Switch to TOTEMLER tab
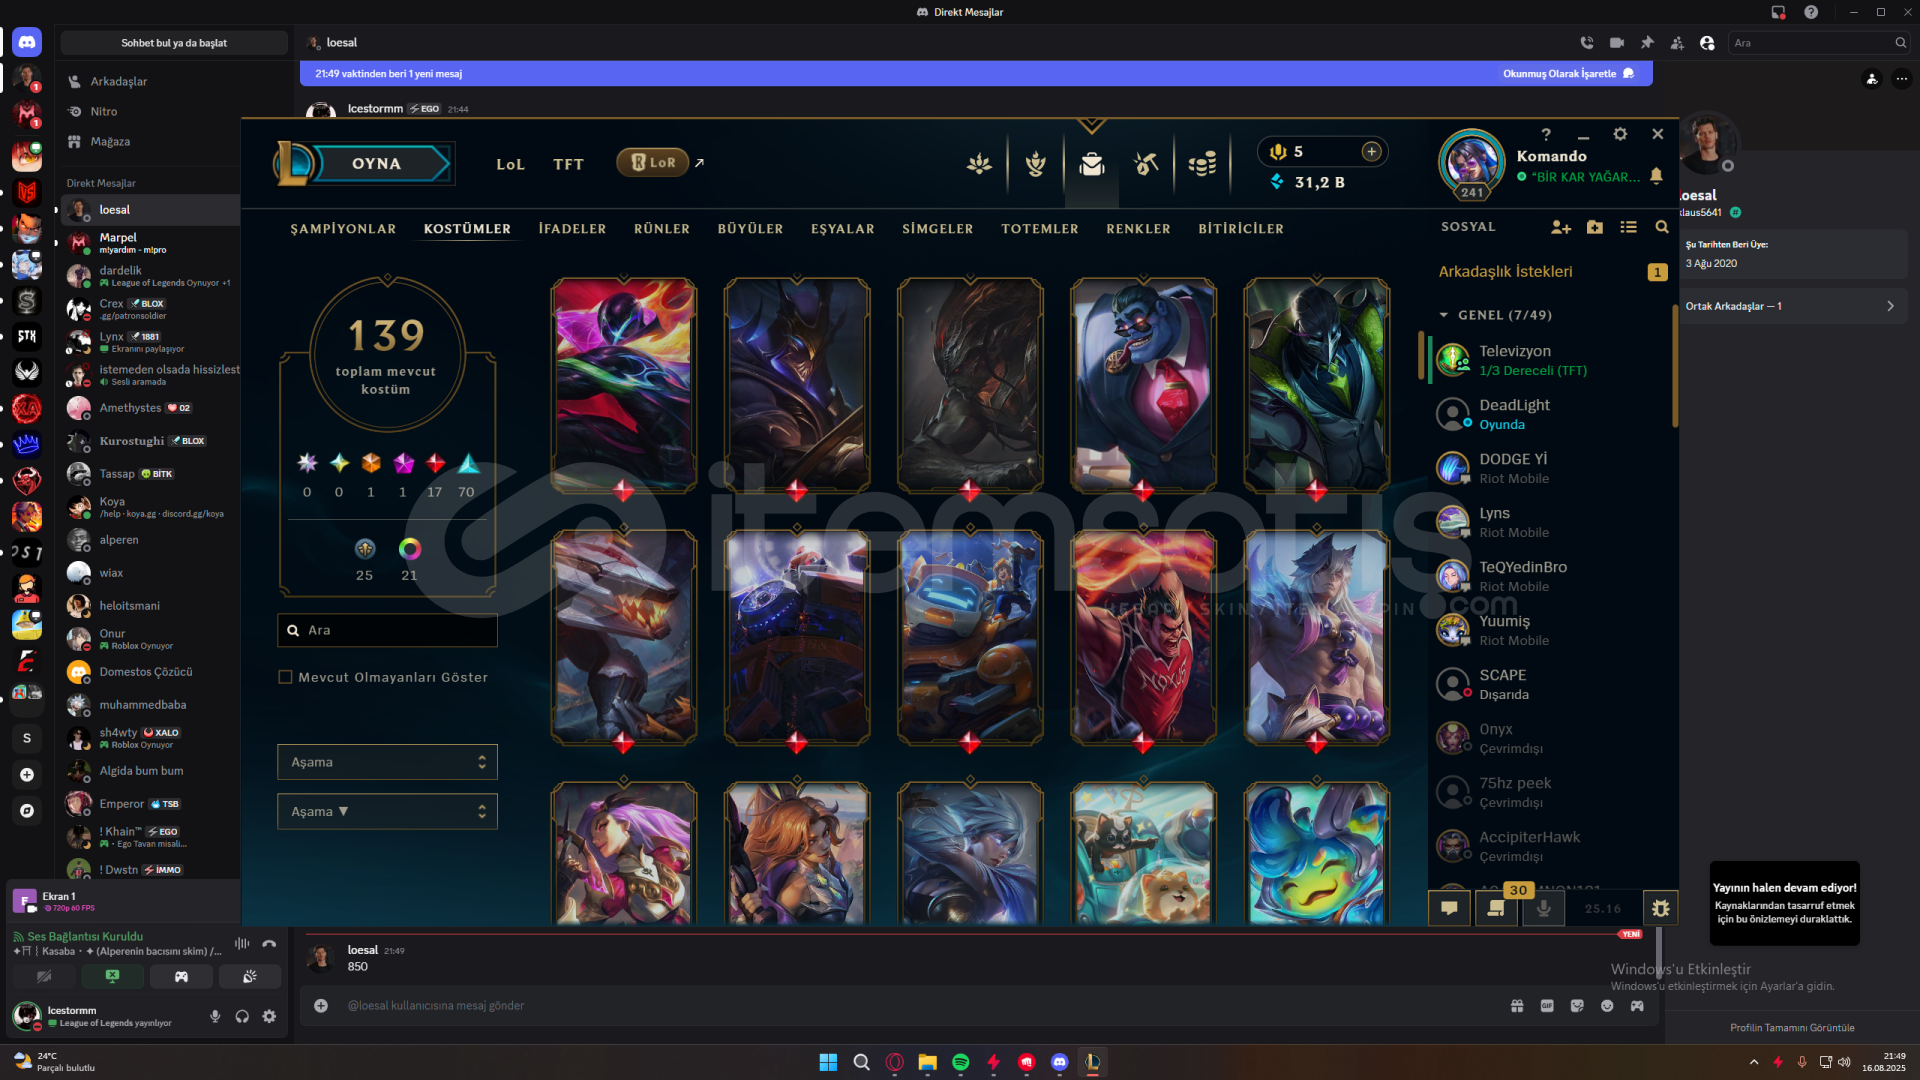 pyautogui.click(x=1040, y=229)
